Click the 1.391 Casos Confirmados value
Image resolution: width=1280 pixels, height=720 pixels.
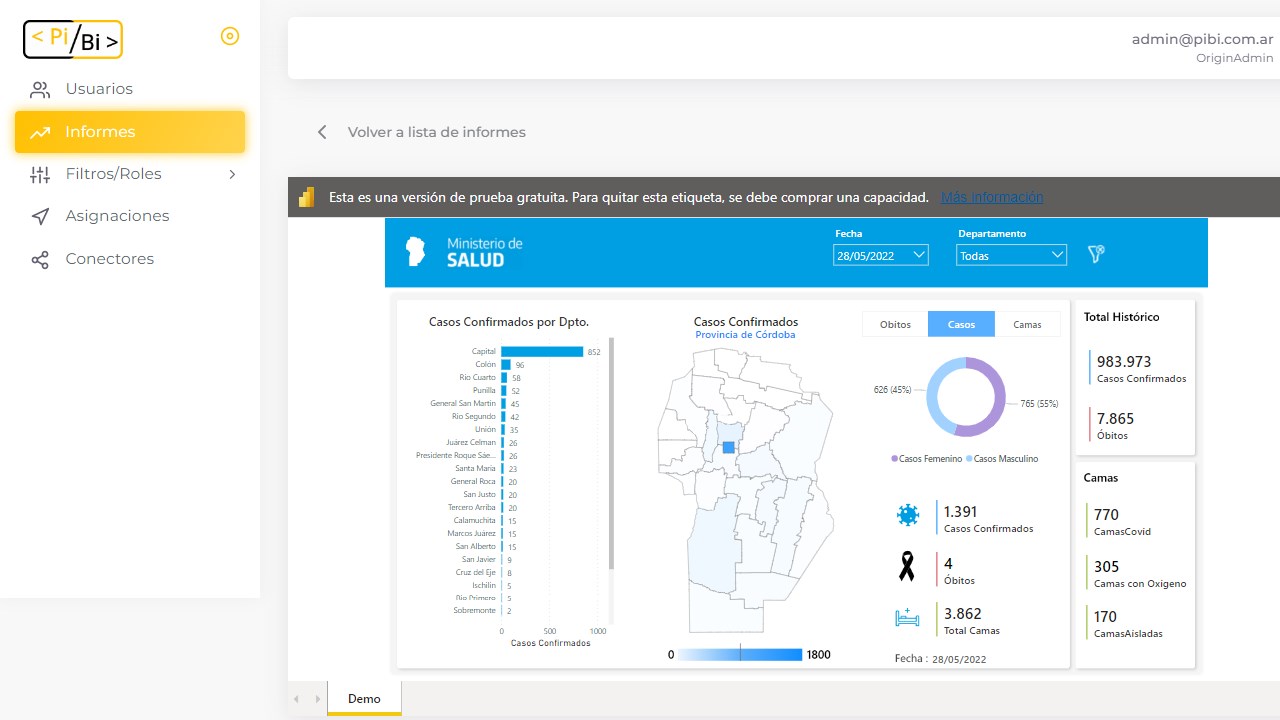960,511
